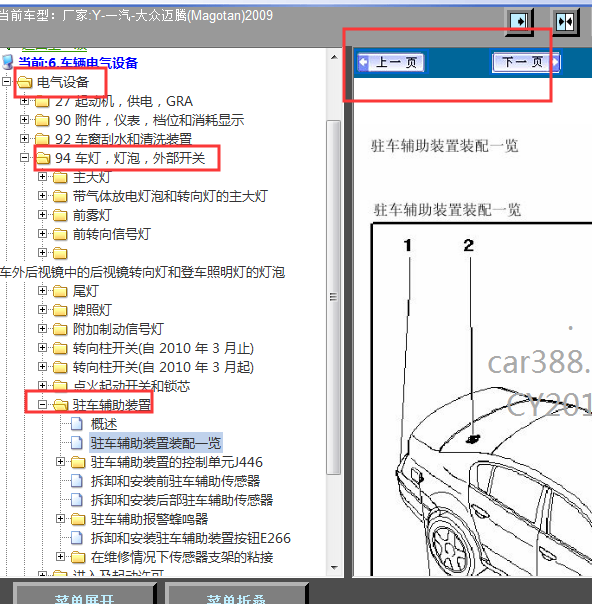This screenshot has height=604, width=592.
Task: Click the document icon beside 概述
Action: click(x=77, y=424)
